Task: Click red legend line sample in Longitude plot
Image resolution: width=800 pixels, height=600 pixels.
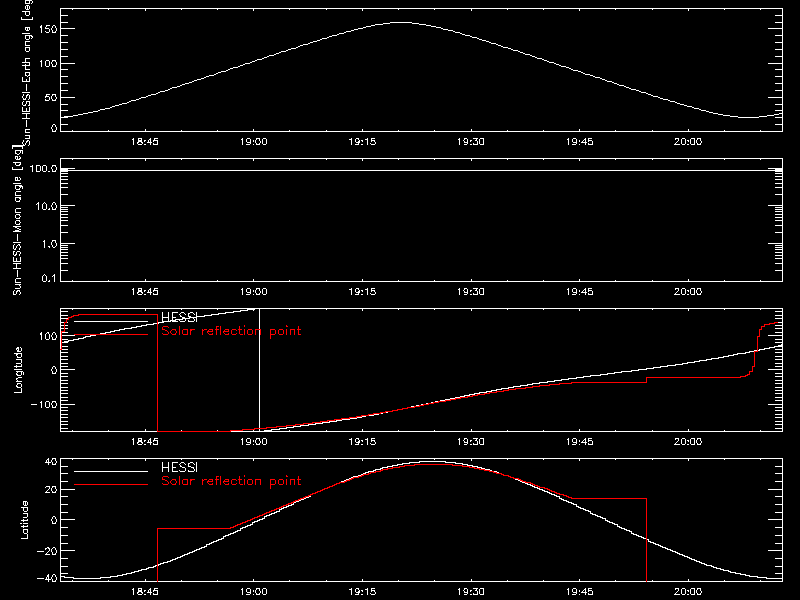Action: 111,334
